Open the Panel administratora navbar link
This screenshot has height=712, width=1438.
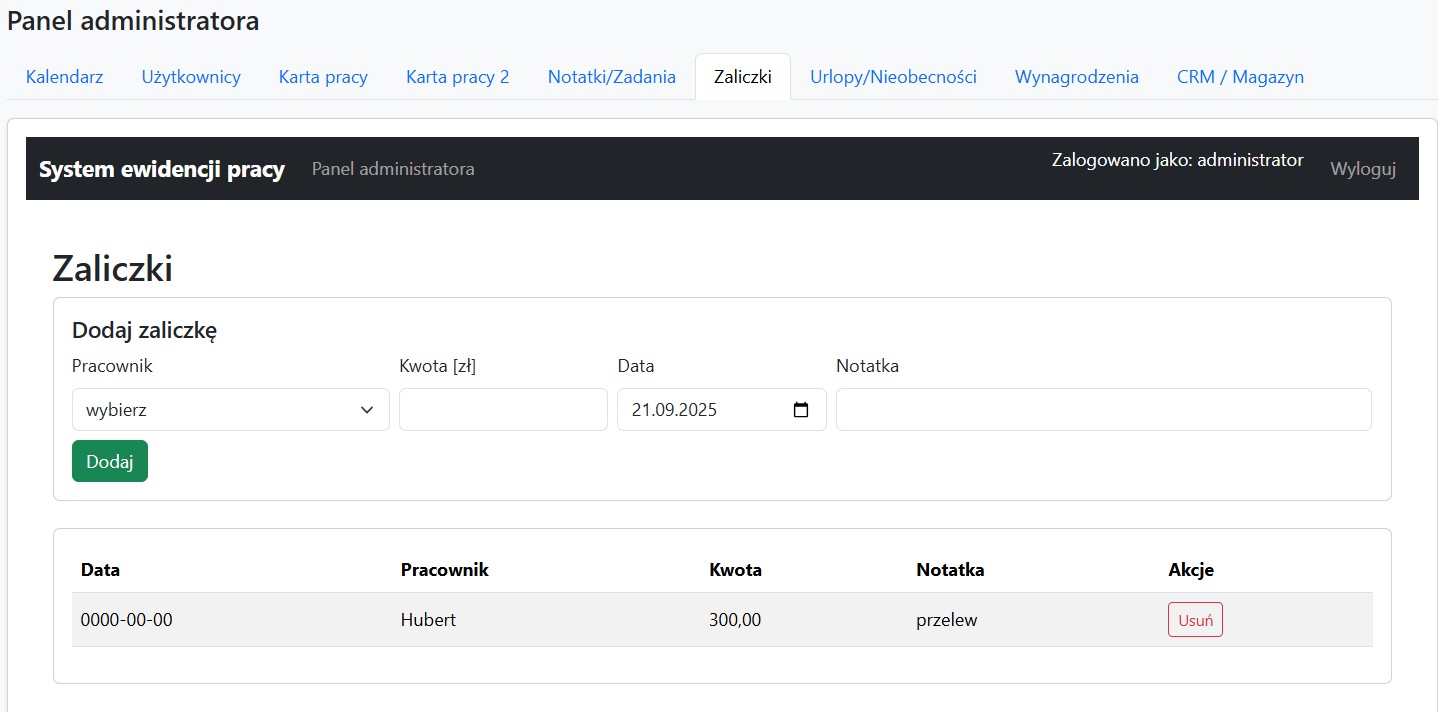393,169
